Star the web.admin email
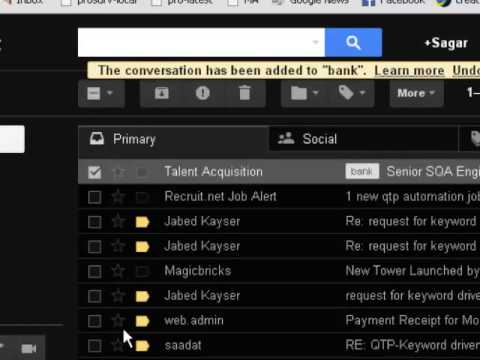This screenshot has height=360, width=480. coord(118,321)
